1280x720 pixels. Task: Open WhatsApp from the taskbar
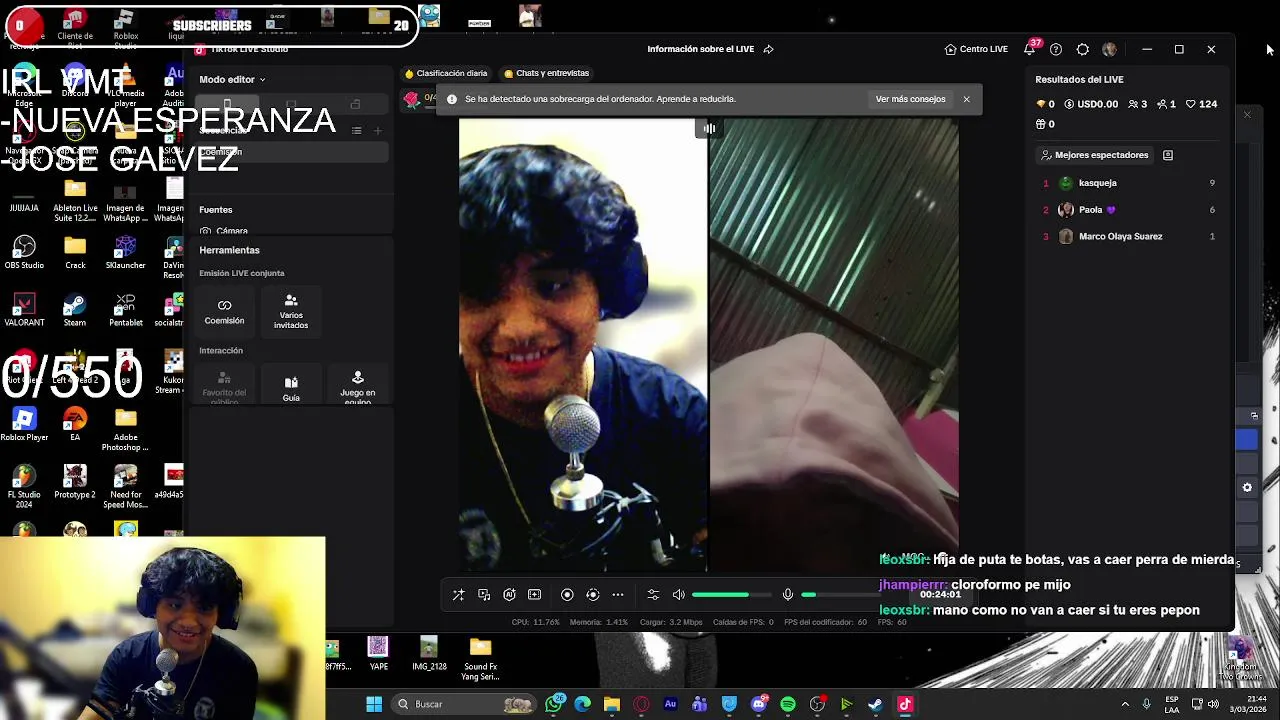pos(554,704)
